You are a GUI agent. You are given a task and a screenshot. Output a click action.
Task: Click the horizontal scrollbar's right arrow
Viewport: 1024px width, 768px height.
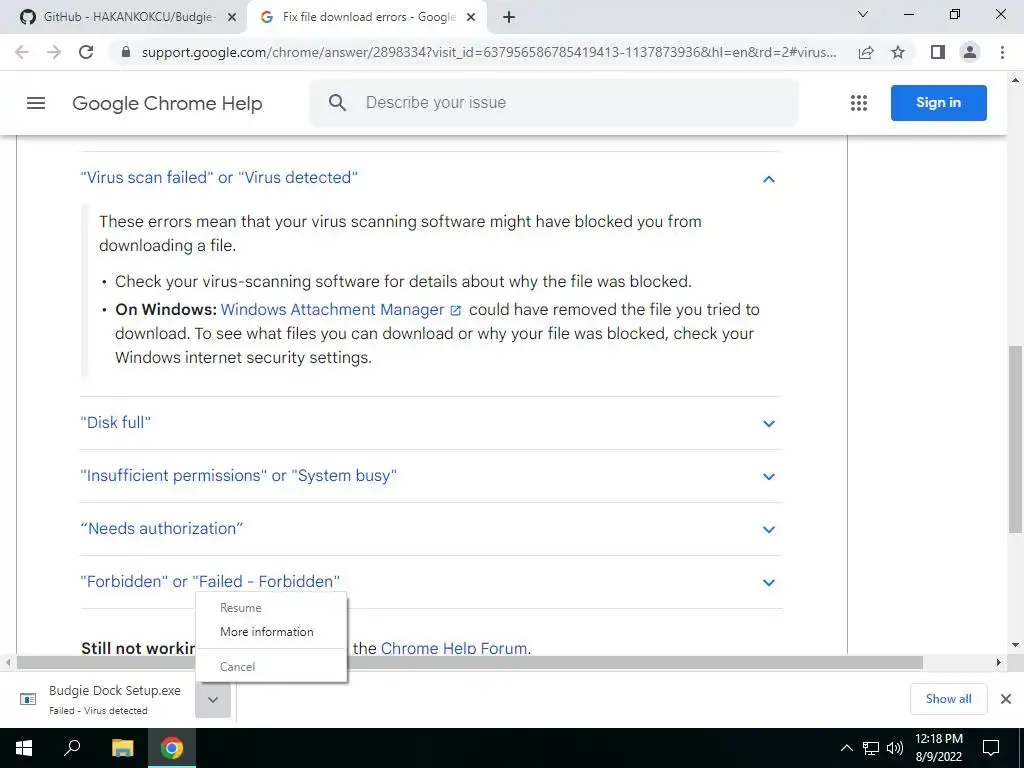pos(998,663)
